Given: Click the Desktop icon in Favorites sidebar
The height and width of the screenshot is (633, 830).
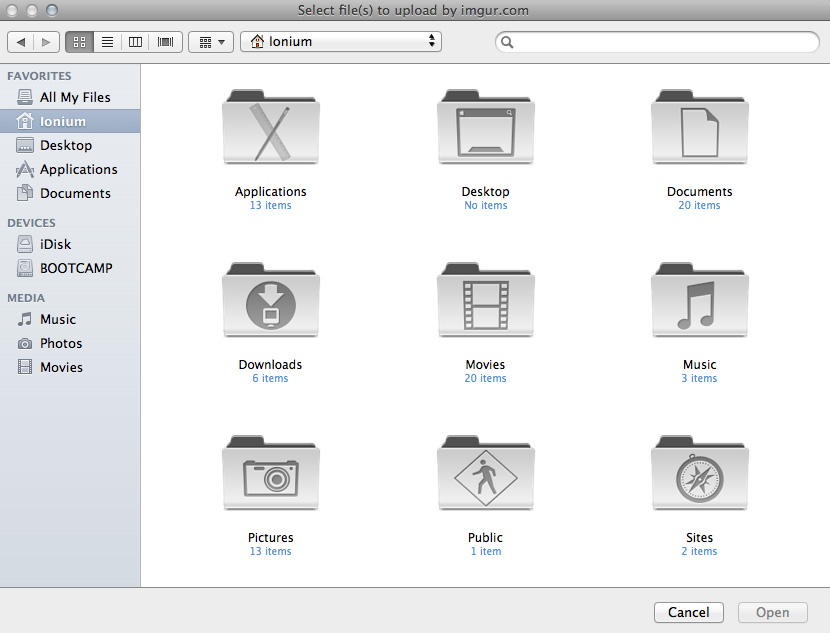Looking at the screenshot, I should 25,145.
